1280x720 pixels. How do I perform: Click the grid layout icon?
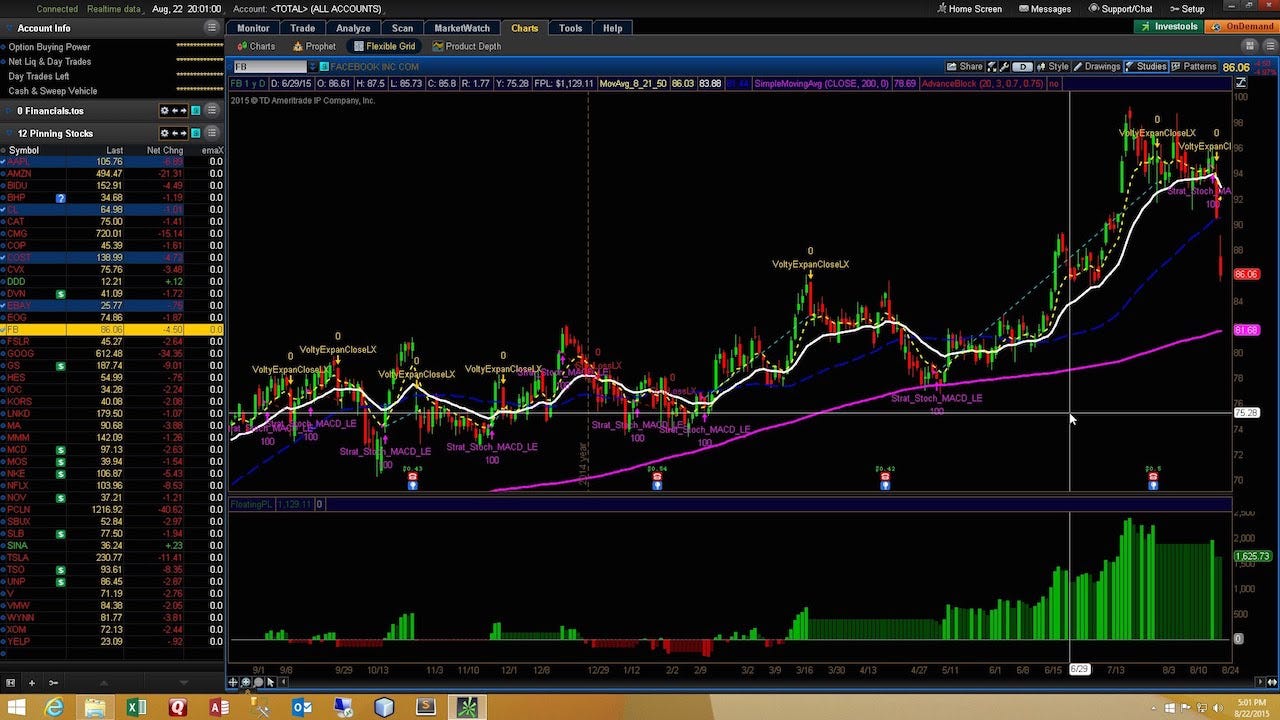point(1250,46)
